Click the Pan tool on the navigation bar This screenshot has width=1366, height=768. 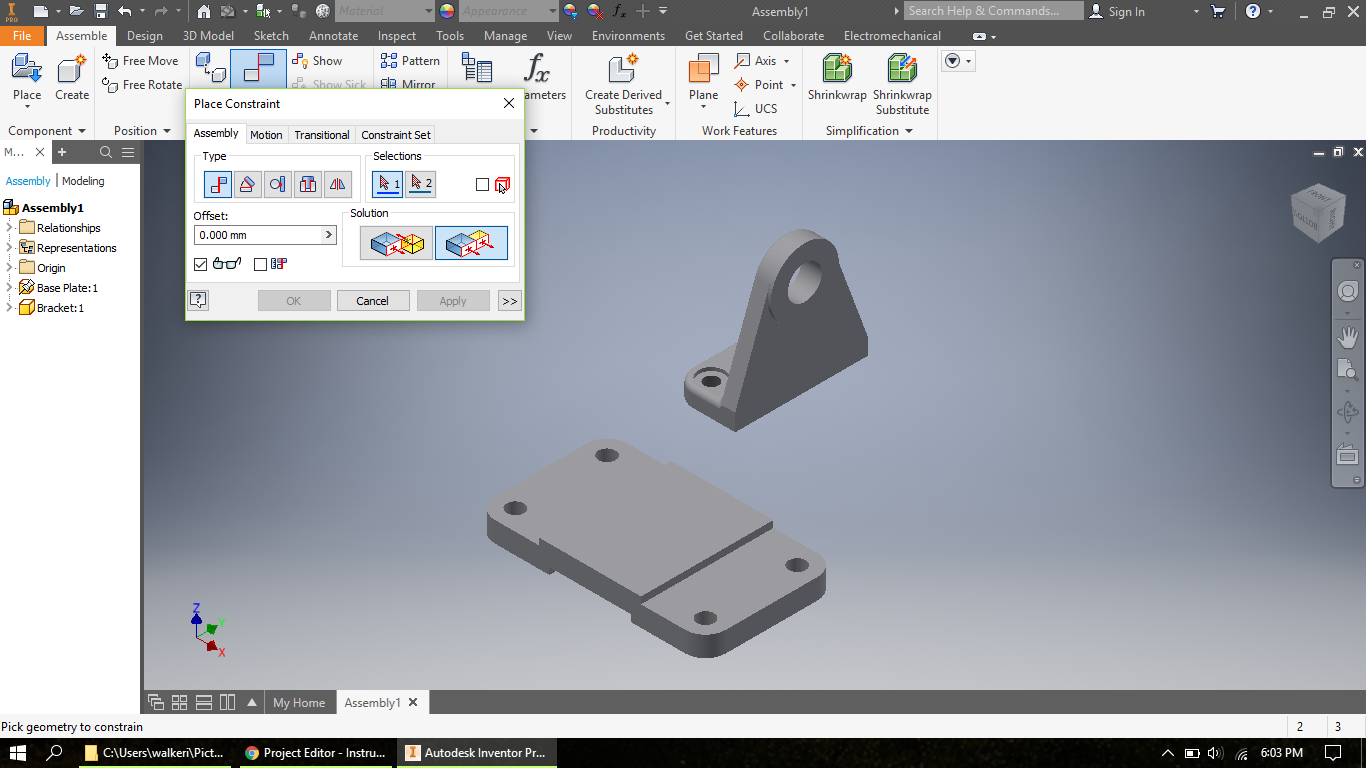point(1345,336)
